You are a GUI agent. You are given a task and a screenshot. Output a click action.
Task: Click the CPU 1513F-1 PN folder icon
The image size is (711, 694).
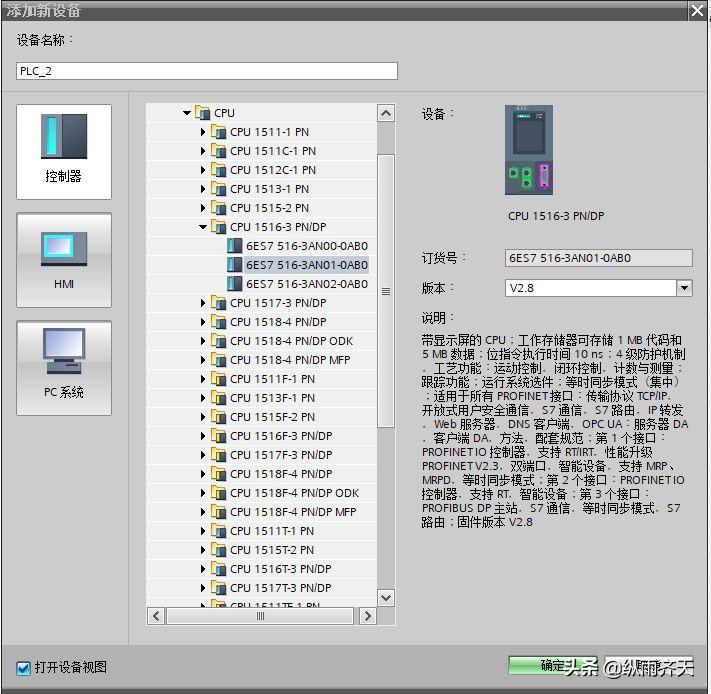click(x=219, y=398)
